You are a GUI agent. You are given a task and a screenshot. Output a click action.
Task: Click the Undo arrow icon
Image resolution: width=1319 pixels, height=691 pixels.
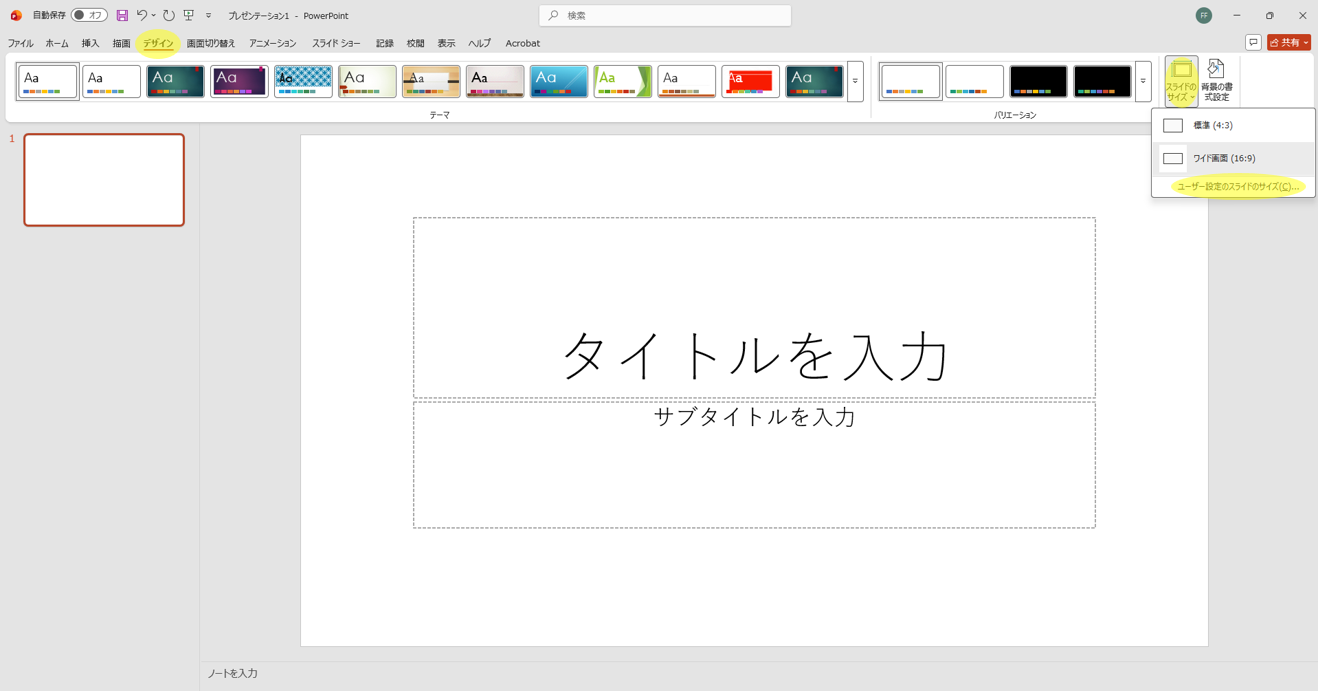[x=142, y=15]
